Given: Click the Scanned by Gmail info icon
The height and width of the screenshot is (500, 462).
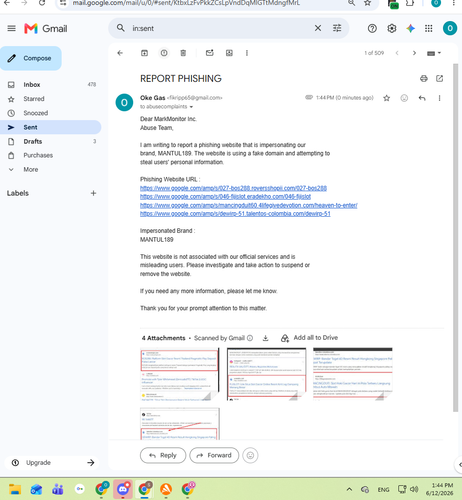Looking at the screenshot, I should pos(250,338).
